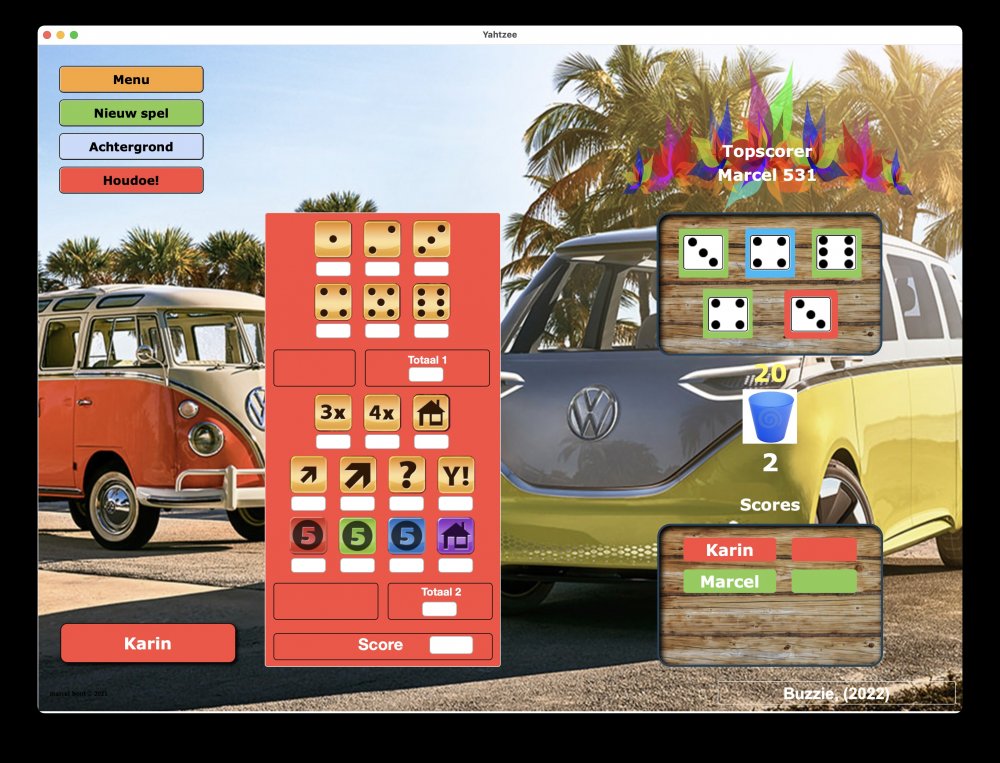
Task: Select the golden fives die category
Action: point(382,302)
